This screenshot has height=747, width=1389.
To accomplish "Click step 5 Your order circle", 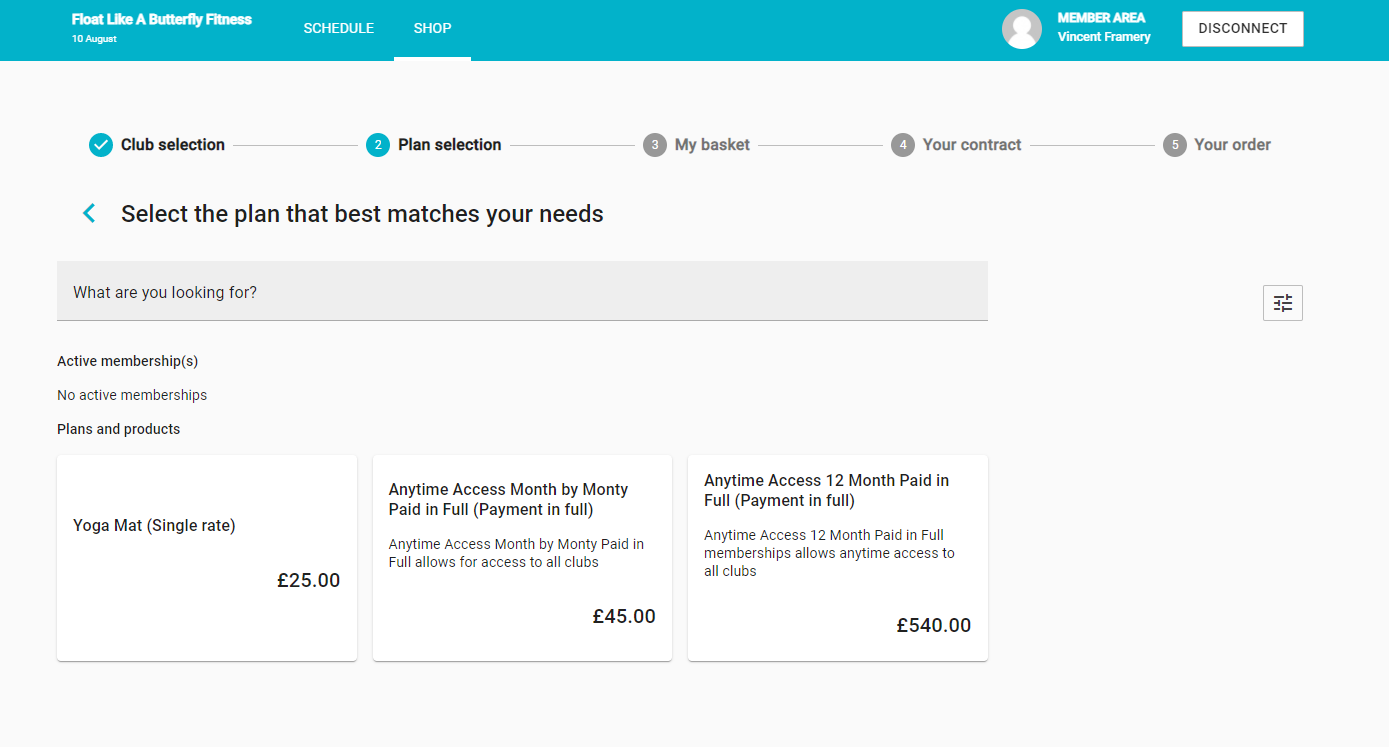I will (x=1174, y=145).
